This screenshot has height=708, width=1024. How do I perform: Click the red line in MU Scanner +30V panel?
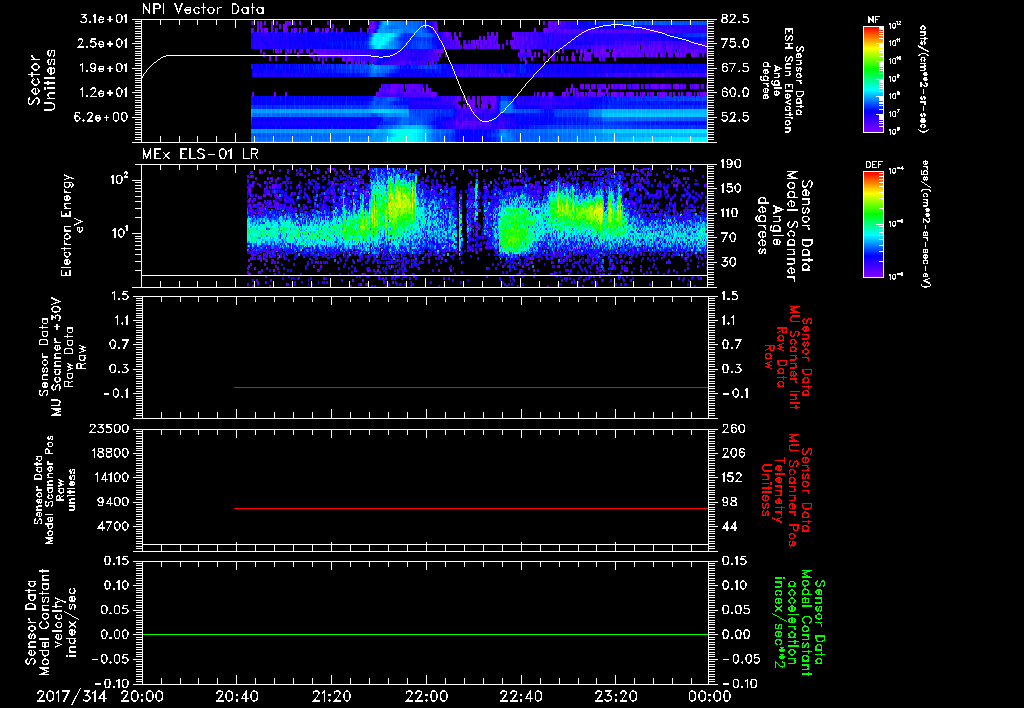[x=471, y=387]
